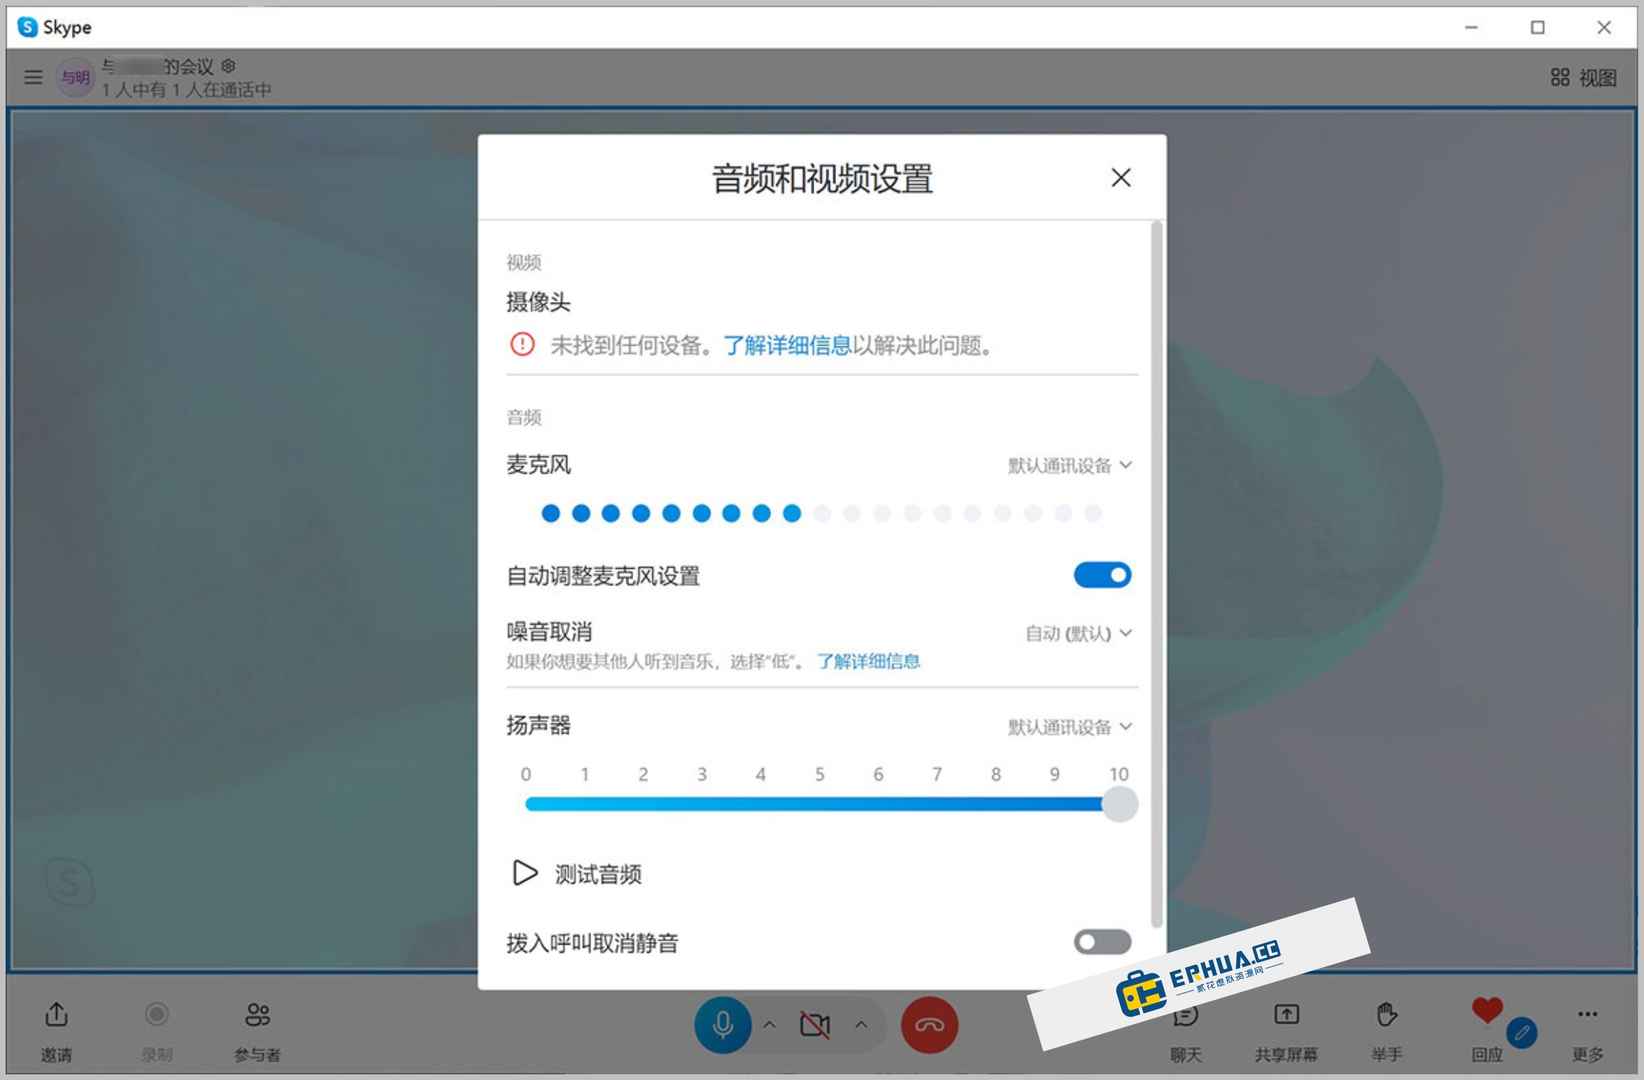
Task: Open meeting settings gear icon
Action: [x=228, y=66]
